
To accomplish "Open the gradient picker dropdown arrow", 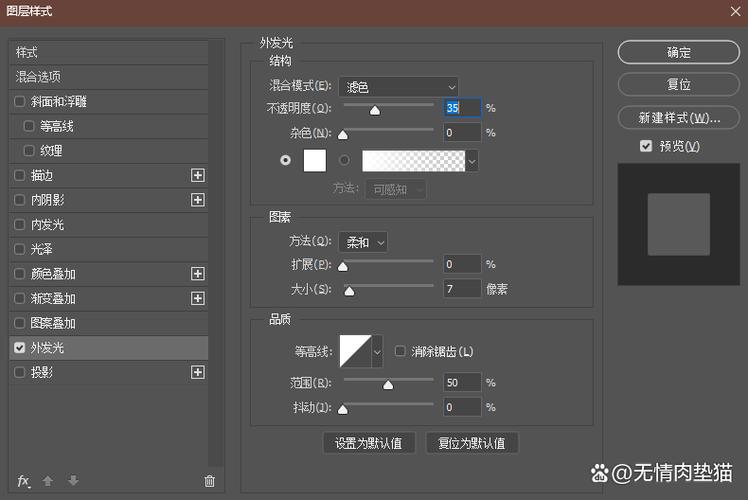I will pos(472,161).
